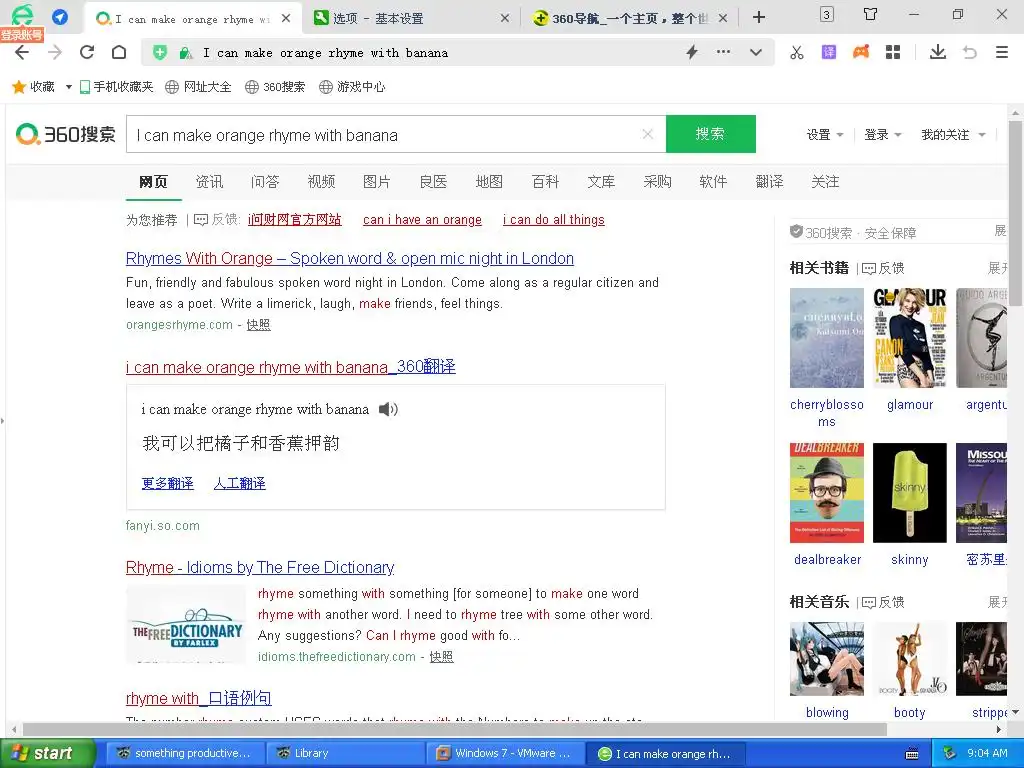This screenshot has width=1024, height=768.
Task: Clear the search box with X
Action: [648, 134]
